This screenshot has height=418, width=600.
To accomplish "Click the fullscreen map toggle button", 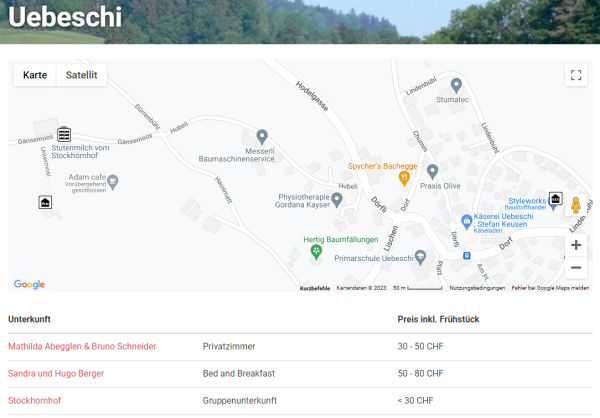I will tap(575, 75).
